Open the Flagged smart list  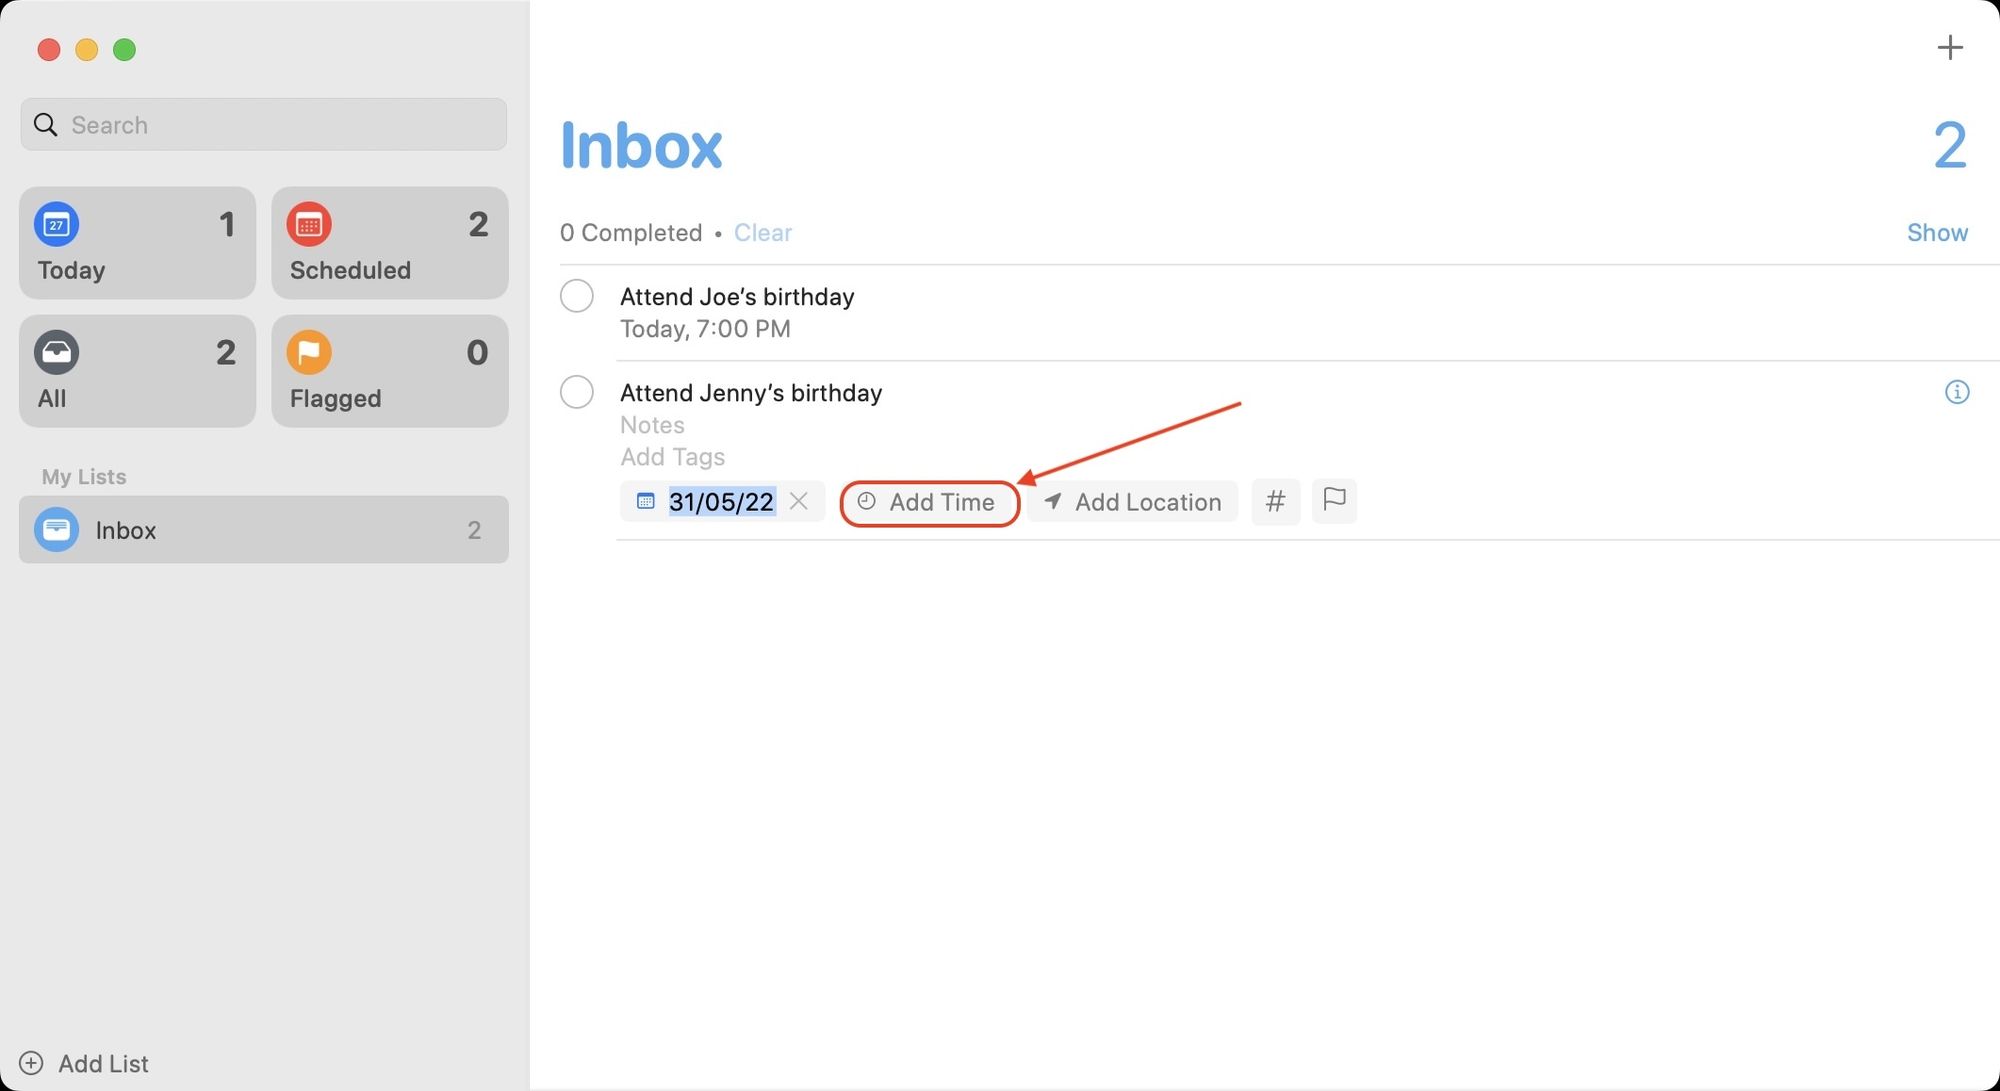(389, 371)
